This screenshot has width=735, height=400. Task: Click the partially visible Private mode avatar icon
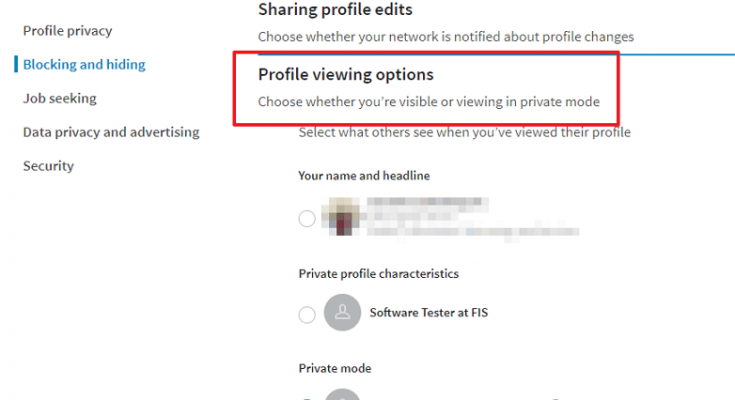coord(342,394)
